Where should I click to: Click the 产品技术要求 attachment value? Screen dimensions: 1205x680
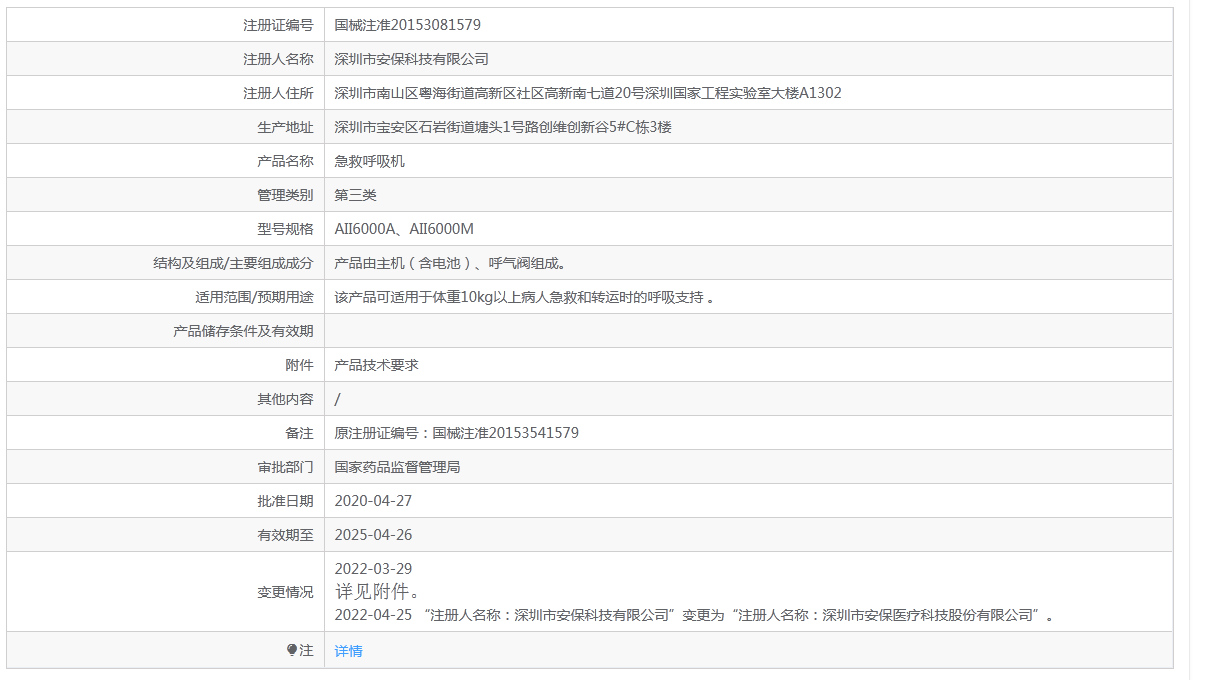click(x=377, y=365)
